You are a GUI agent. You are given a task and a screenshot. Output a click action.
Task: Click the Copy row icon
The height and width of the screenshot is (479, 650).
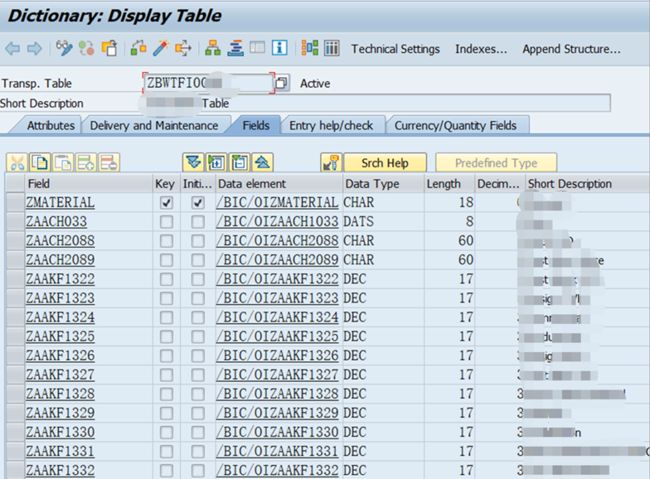tap(40, 163)
